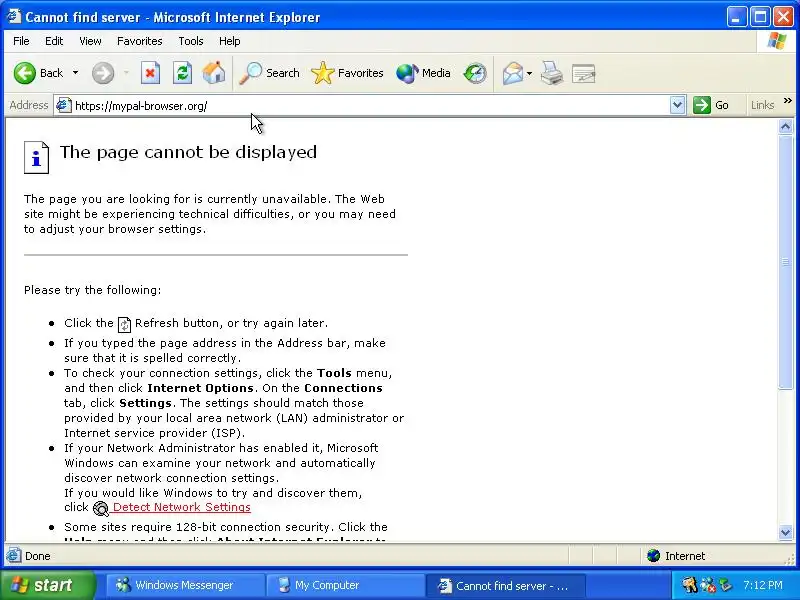Open the Back history dropdown arrow

click(76, 73)
